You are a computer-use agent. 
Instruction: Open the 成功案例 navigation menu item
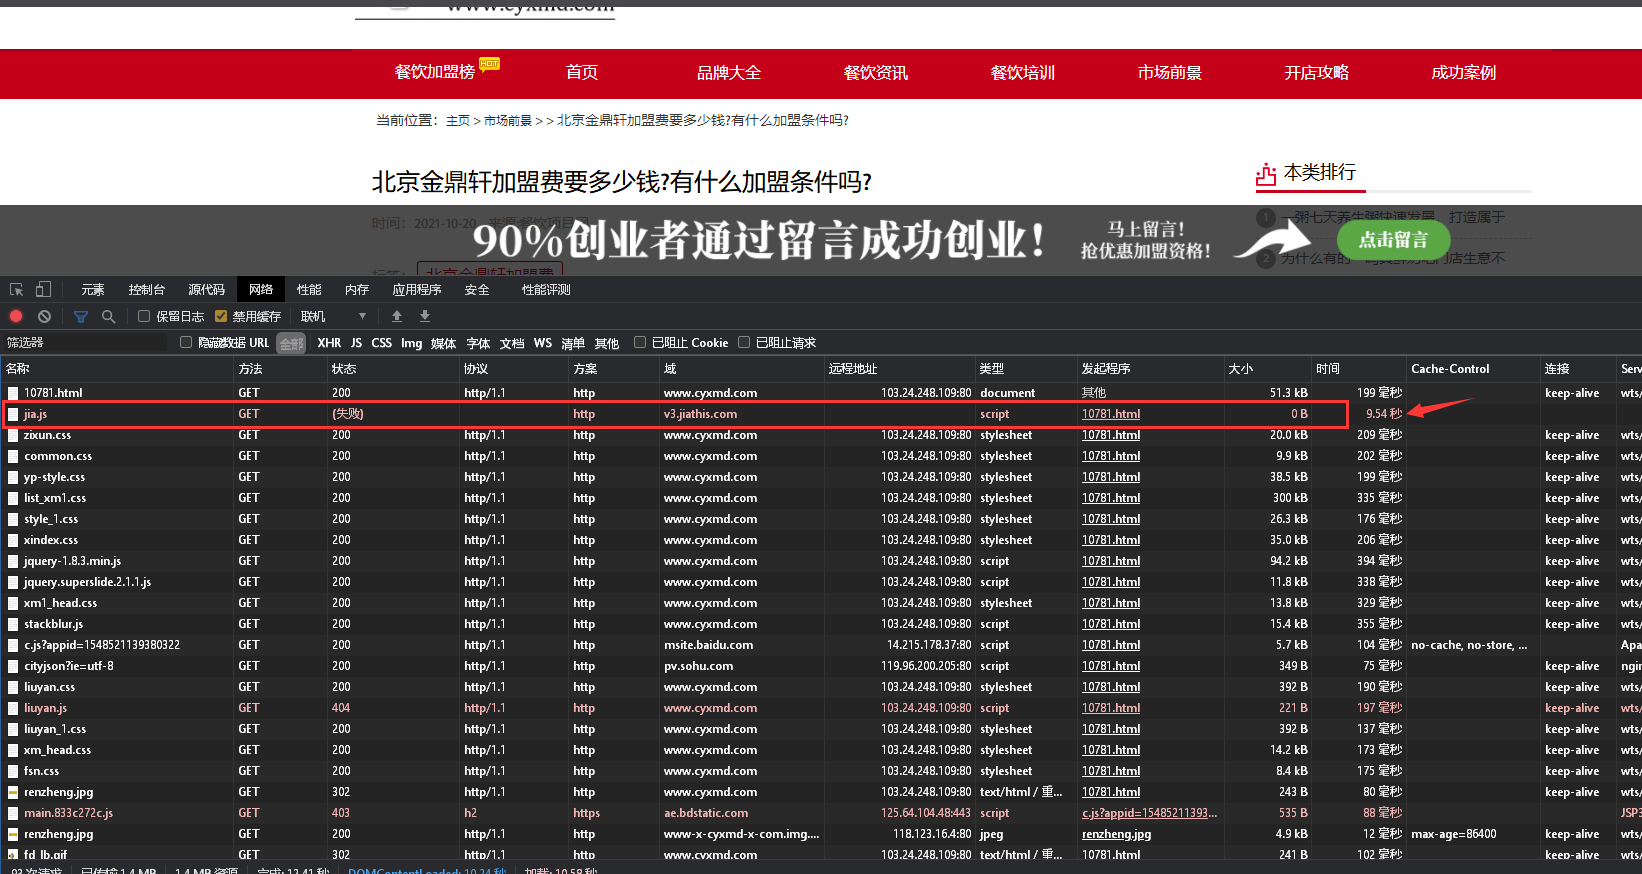pyautogui.click(x=1464, y=73)
